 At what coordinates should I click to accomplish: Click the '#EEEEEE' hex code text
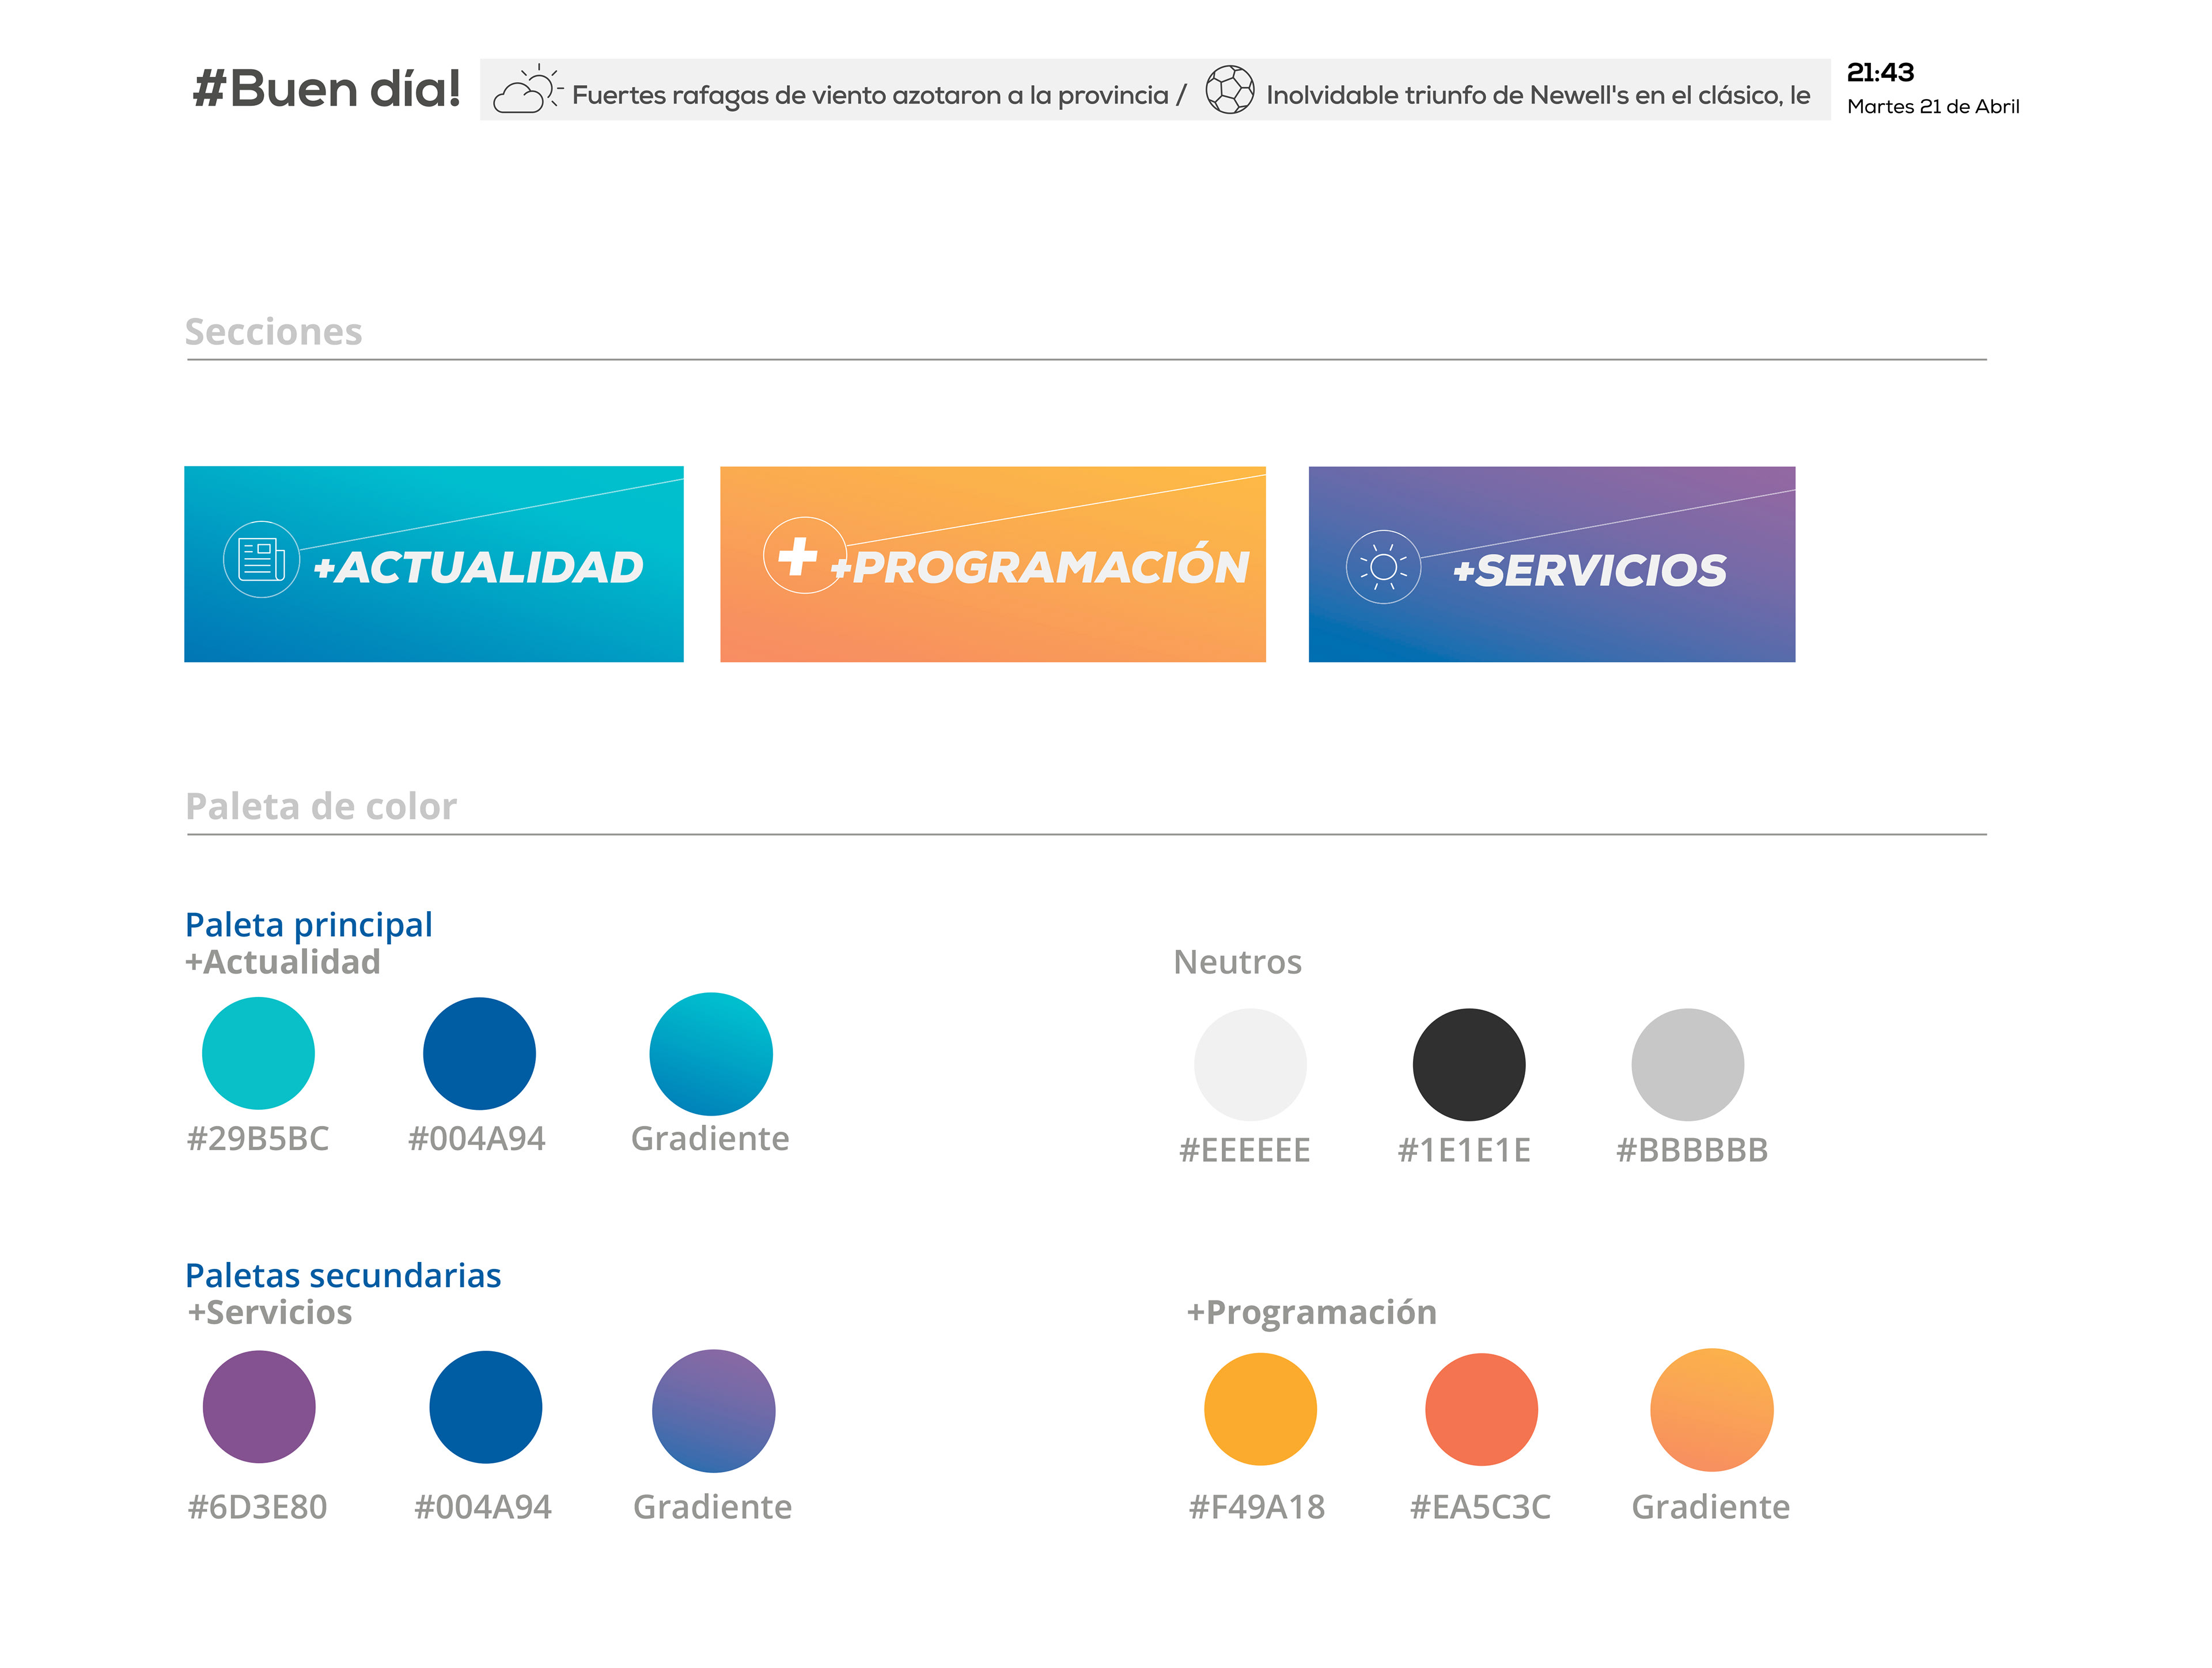click(1245, 1151)
